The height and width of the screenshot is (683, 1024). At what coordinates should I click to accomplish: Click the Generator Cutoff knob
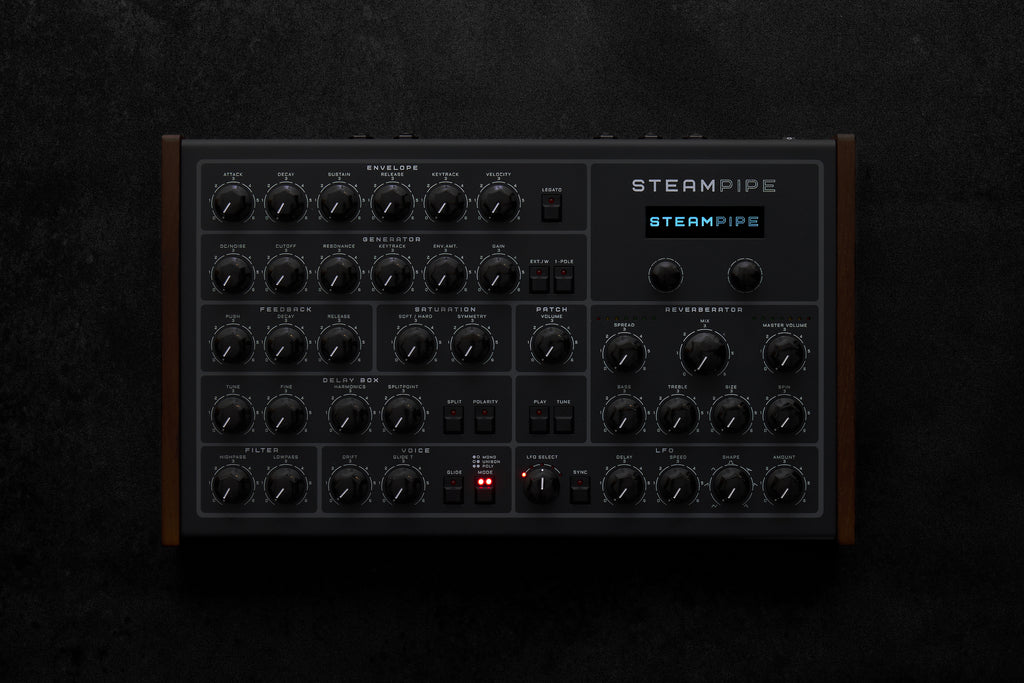coord(285,274)
